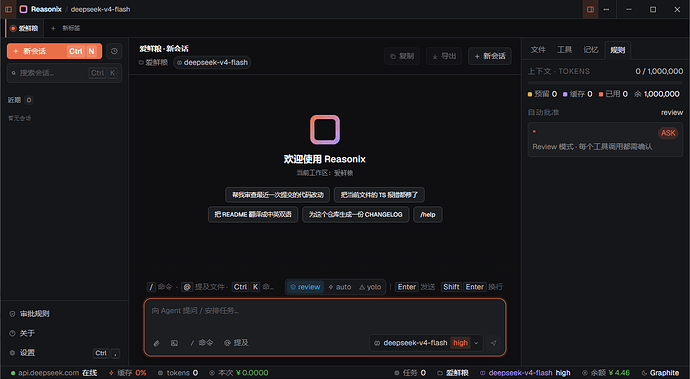Click the send message arrow icon

[493, 343]
